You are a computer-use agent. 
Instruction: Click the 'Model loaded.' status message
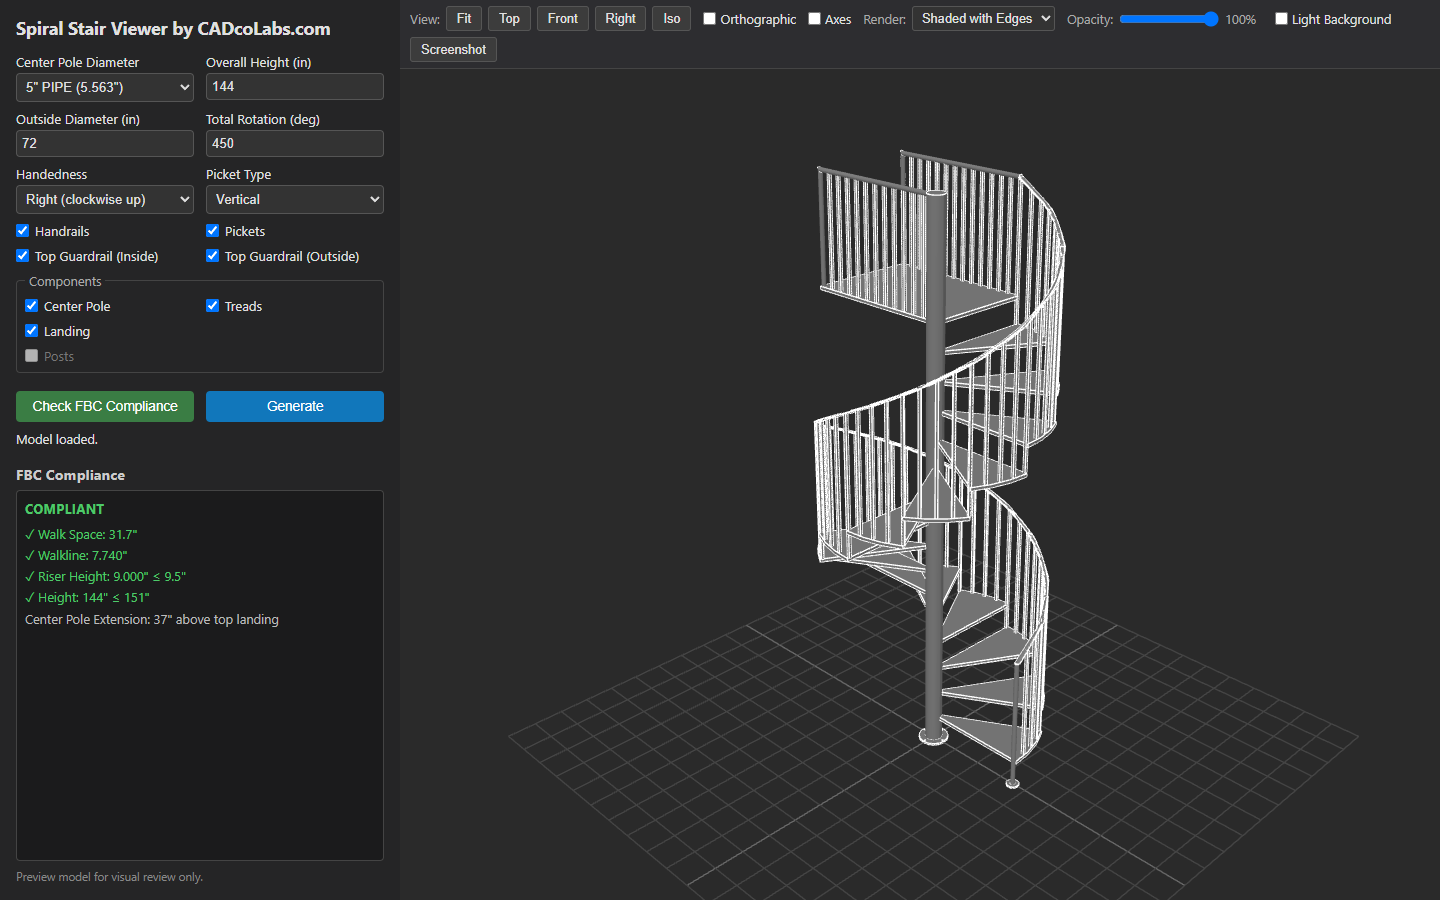coord(57,439)
